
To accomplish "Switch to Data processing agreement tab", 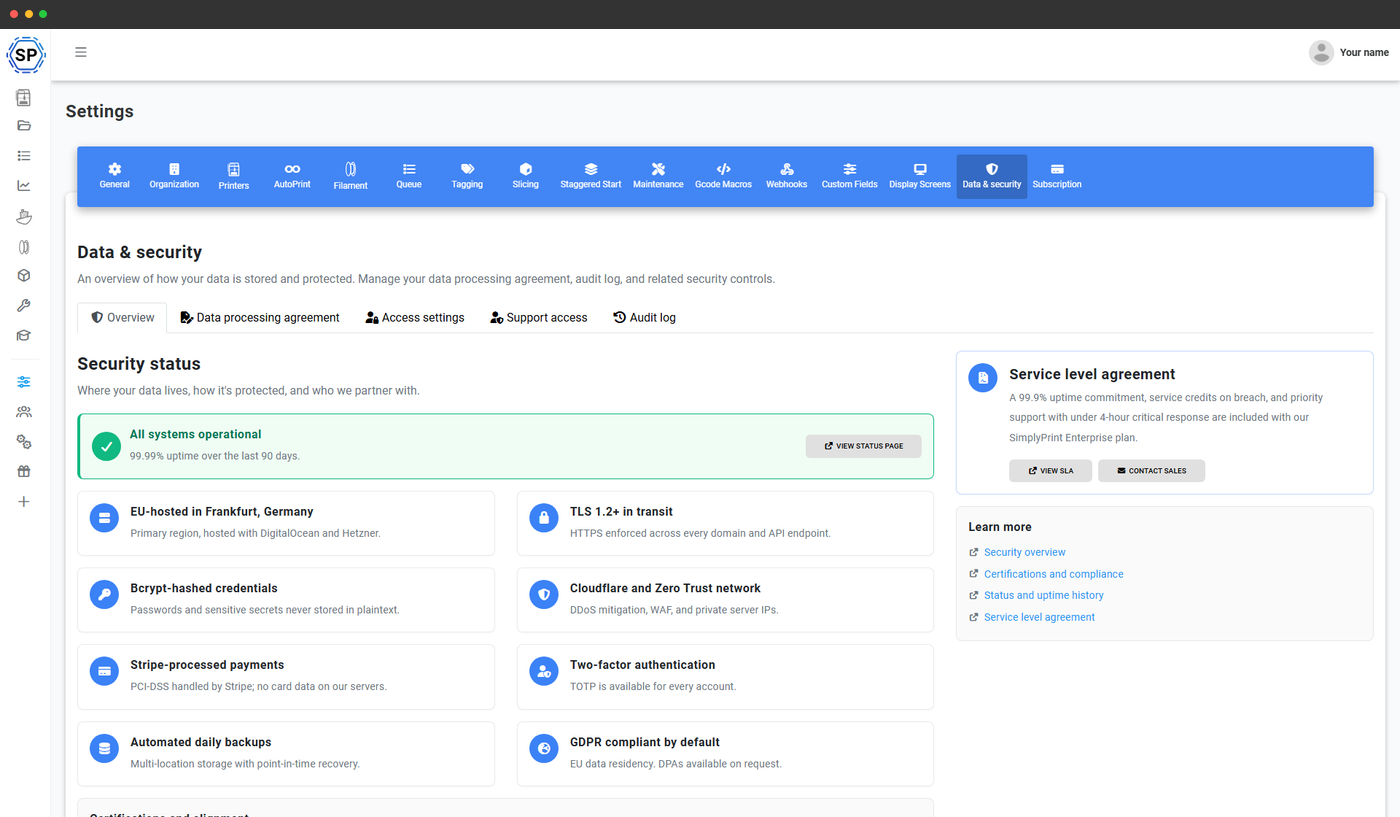I will click(x=260, y=317).
